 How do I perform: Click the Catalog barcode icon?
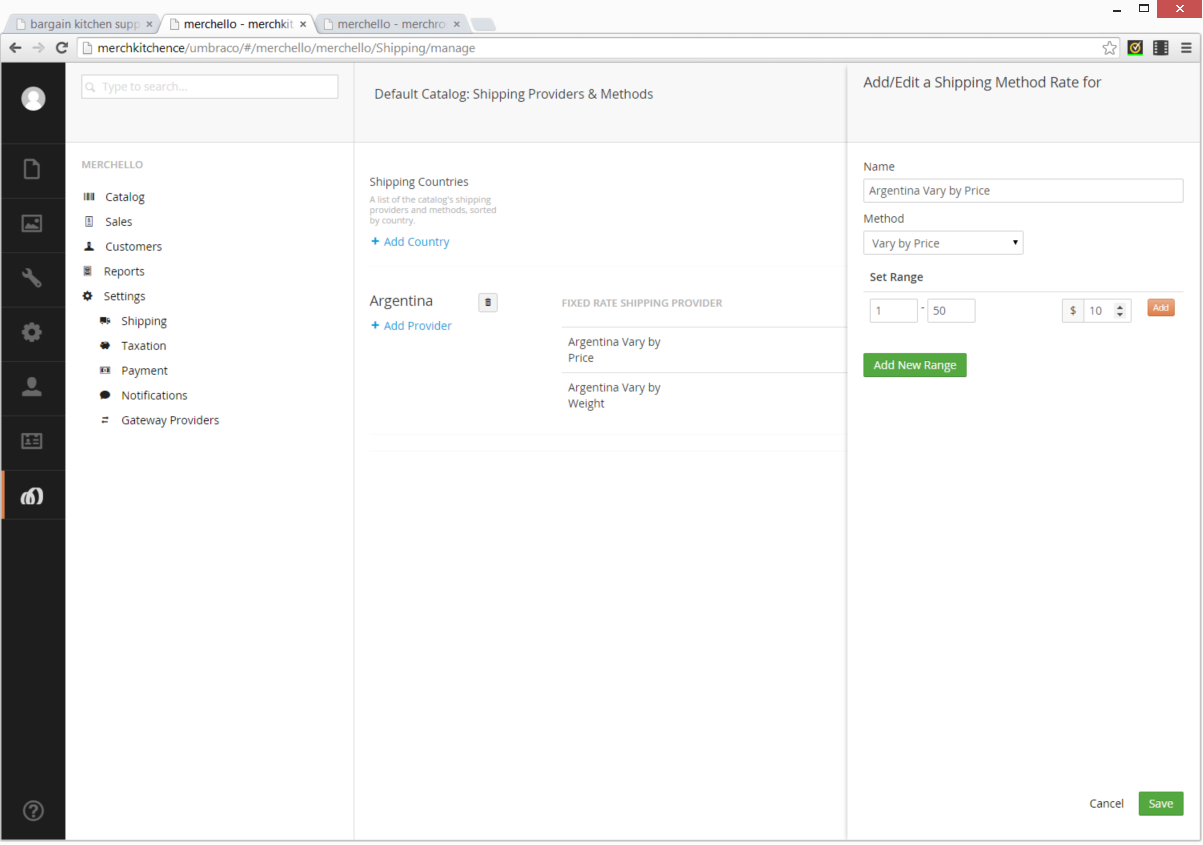[x=89, y=197]
